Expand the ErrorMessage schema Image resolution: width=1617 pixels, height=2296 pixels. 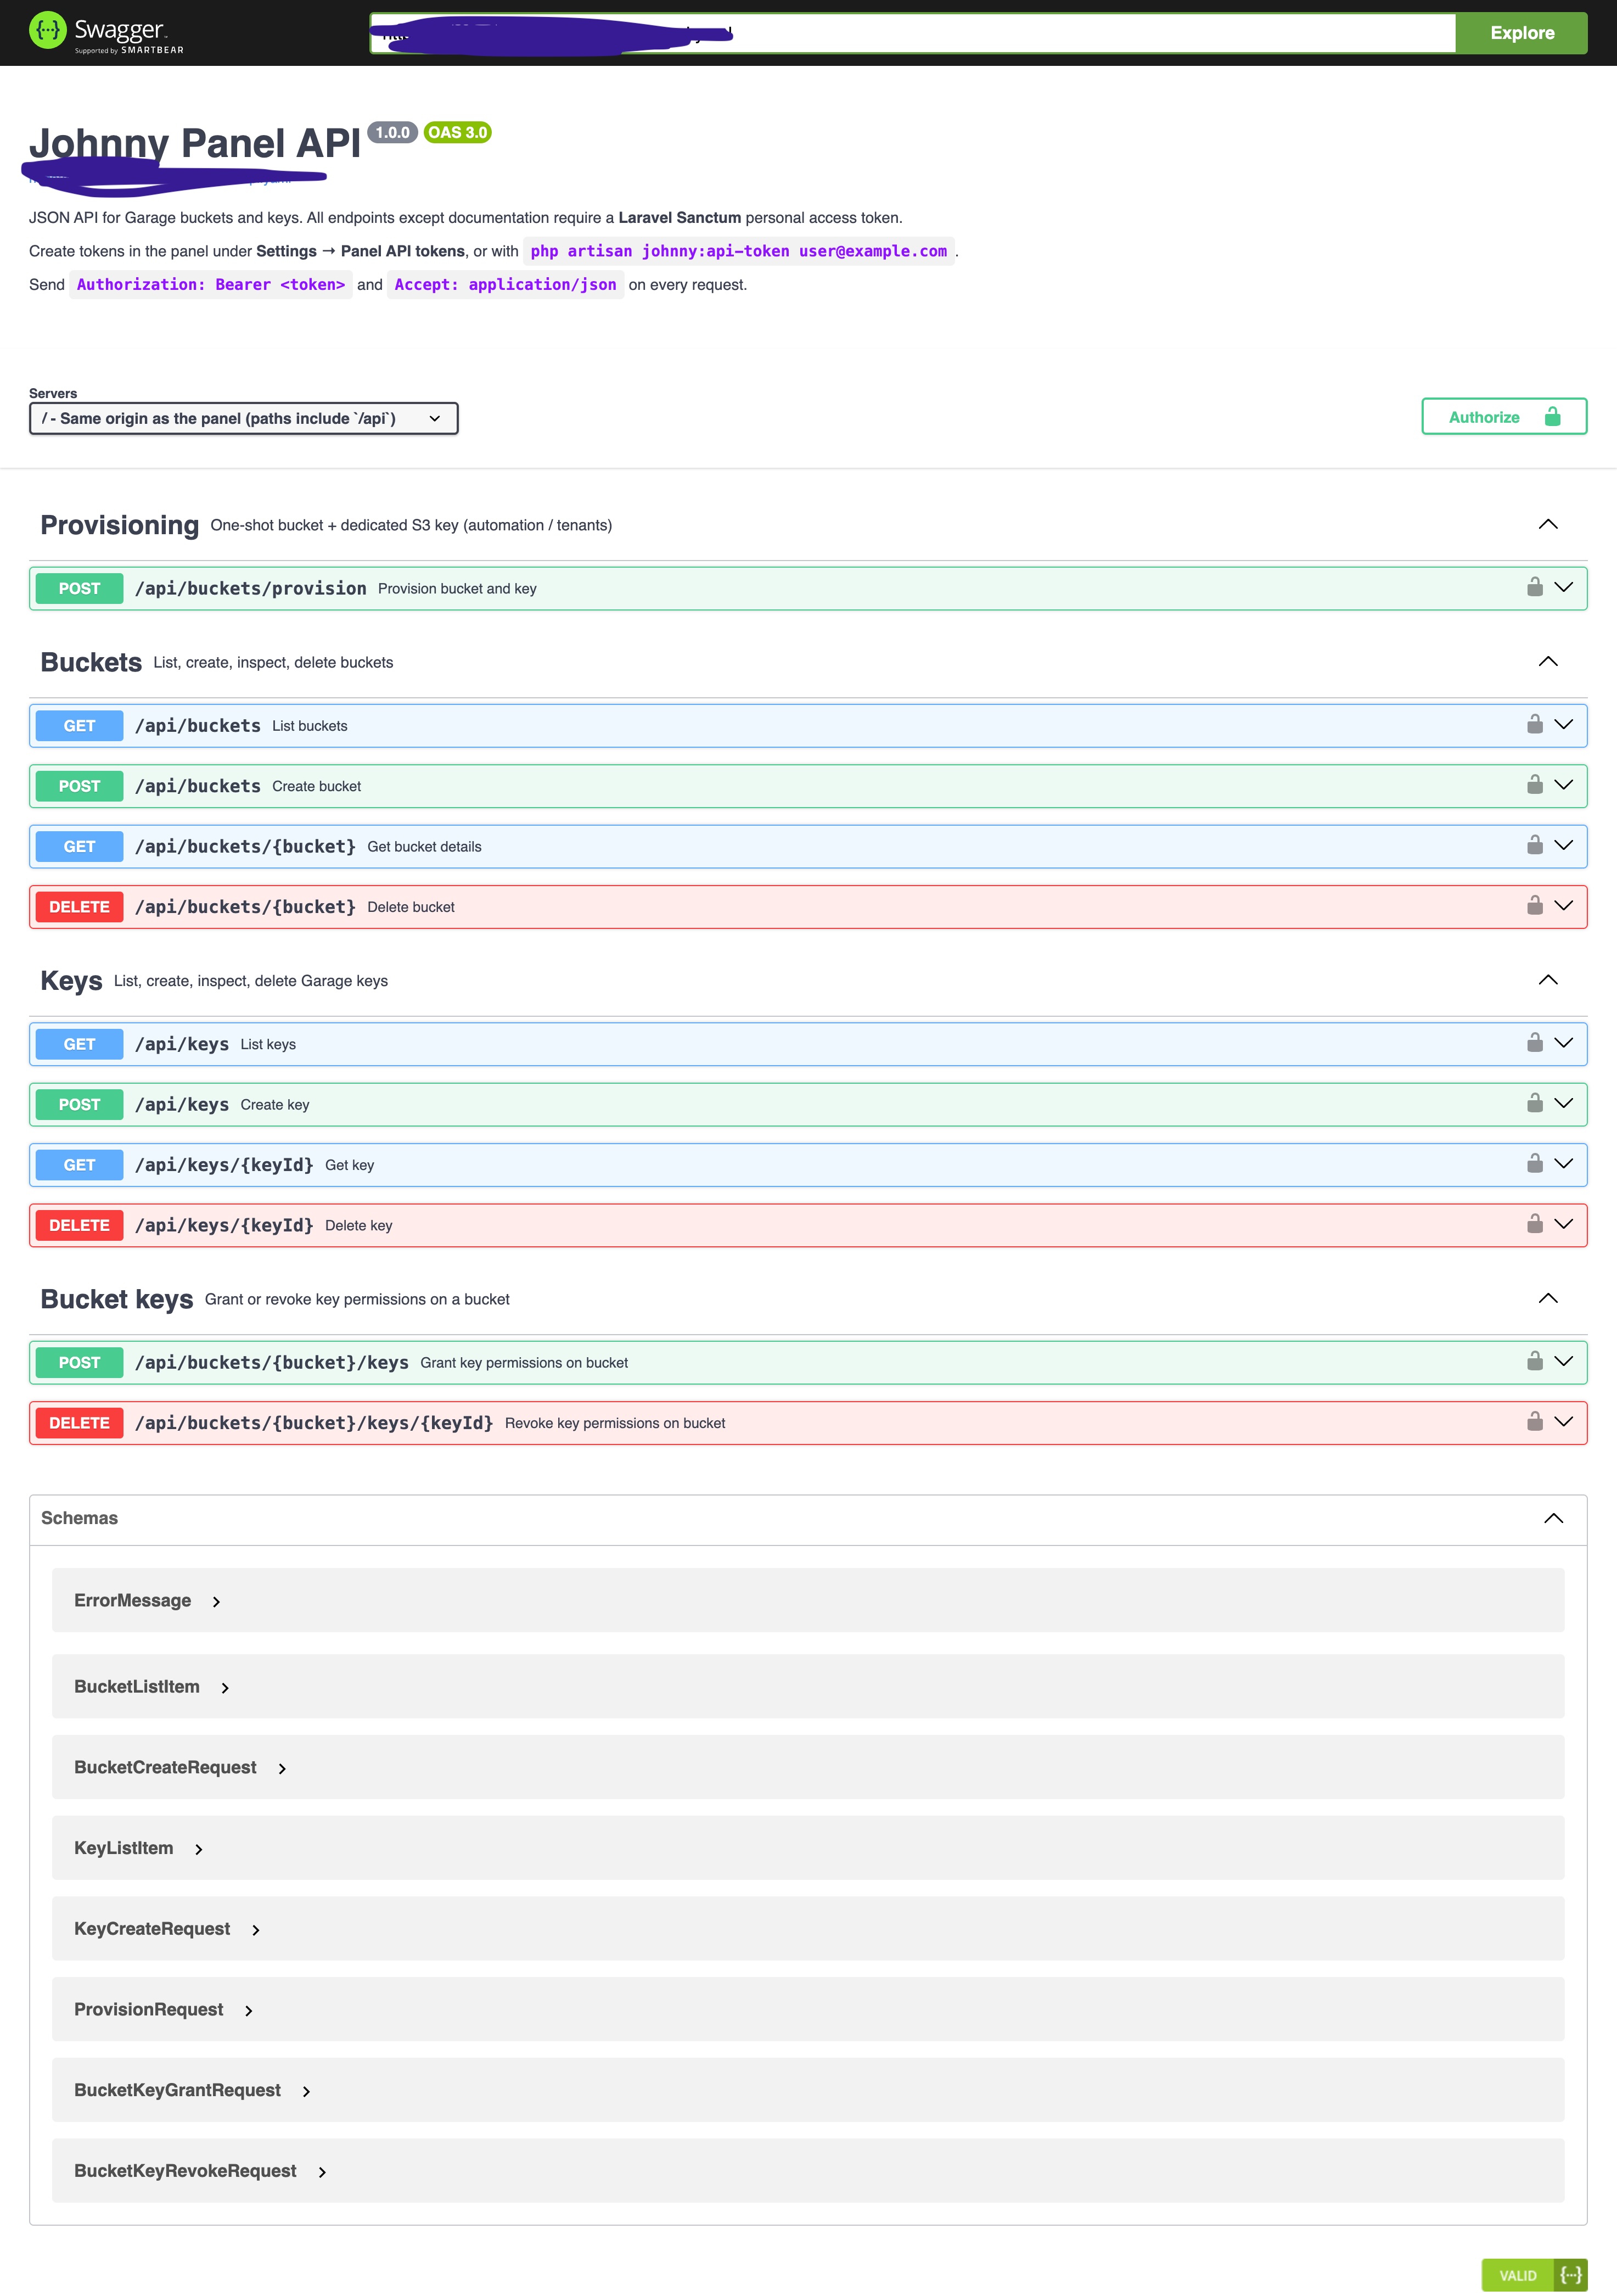[216, 1601]
